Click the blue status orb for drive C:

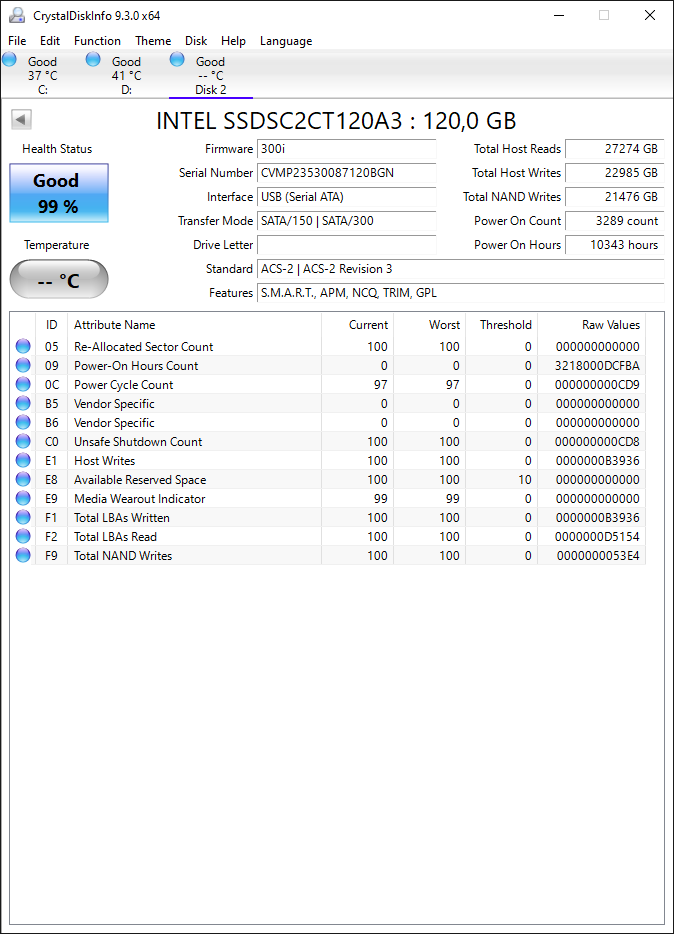click(x=10, y=59)
